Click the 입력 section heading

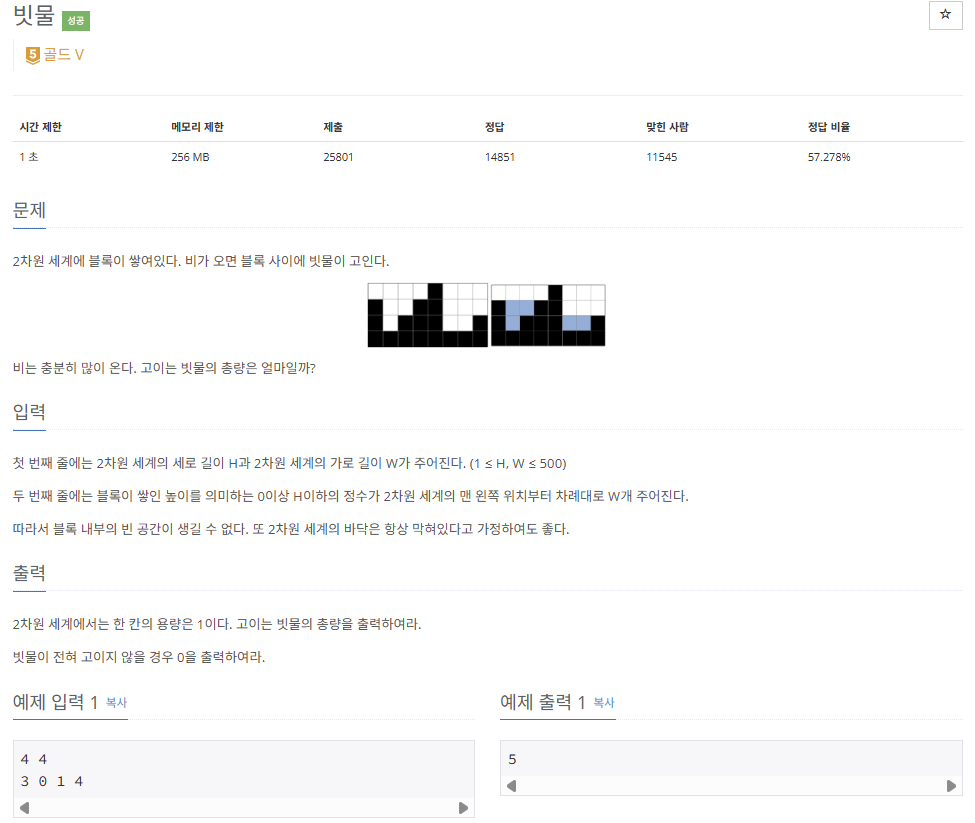pyautogui.click(x=29, y=412)
